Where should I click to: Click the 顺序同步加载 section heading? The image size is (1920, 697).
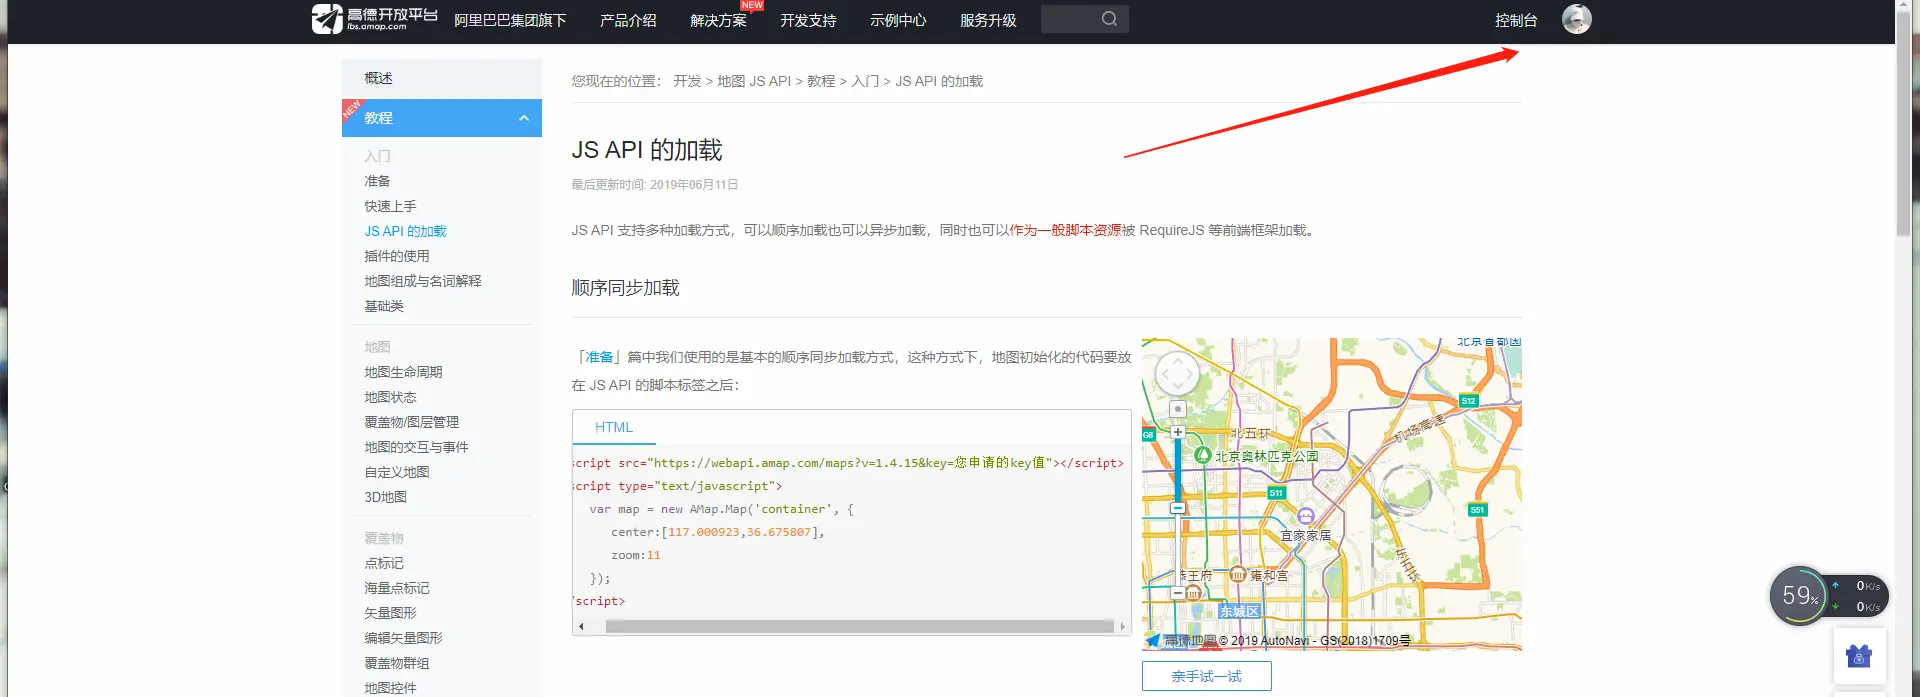point(625,288)
